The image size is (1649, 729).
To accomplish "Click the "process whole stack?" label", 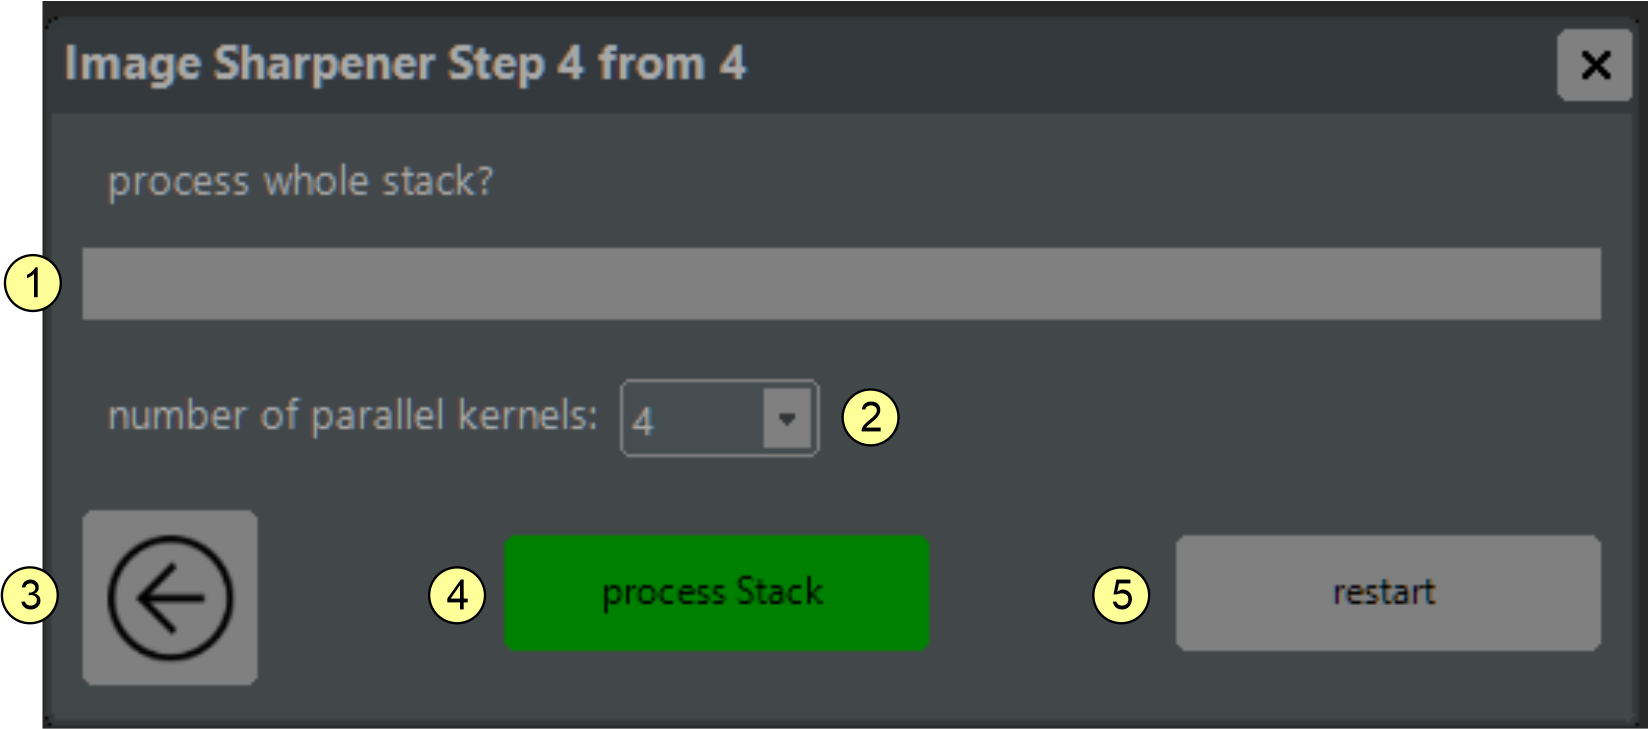I will coord(300,182).
